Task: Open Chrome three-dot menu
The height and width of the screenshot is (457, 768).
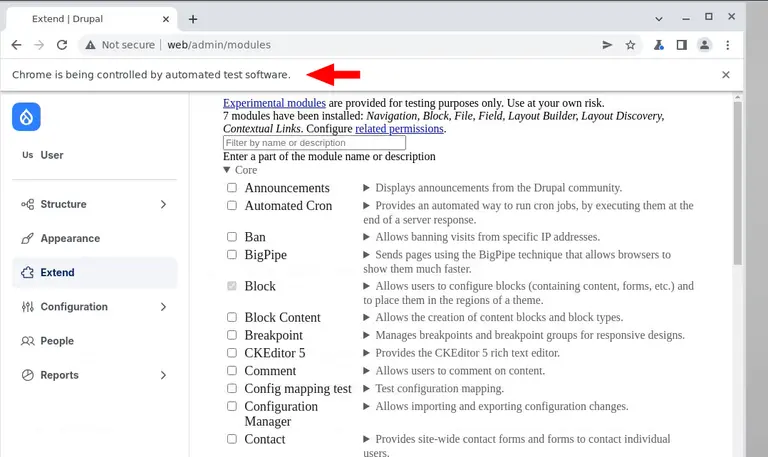Action: click(728, 45)
